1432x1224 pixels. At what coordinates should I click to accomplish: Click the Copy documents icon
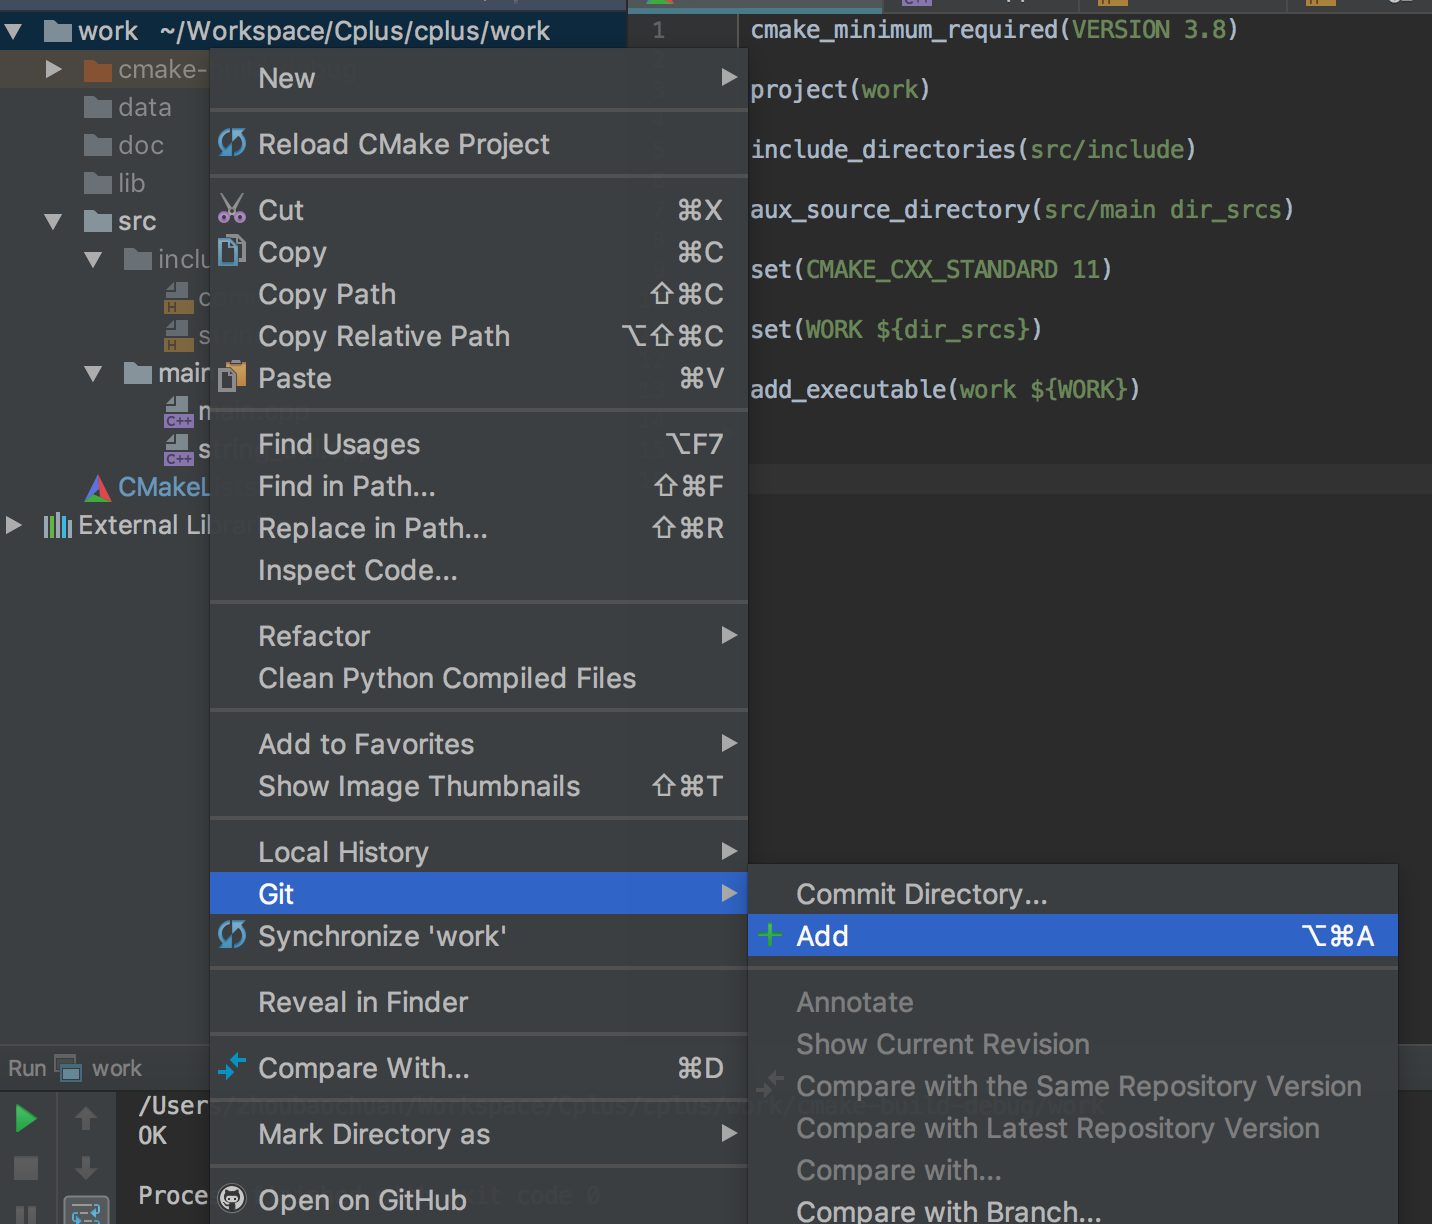(x=232, y=250)
